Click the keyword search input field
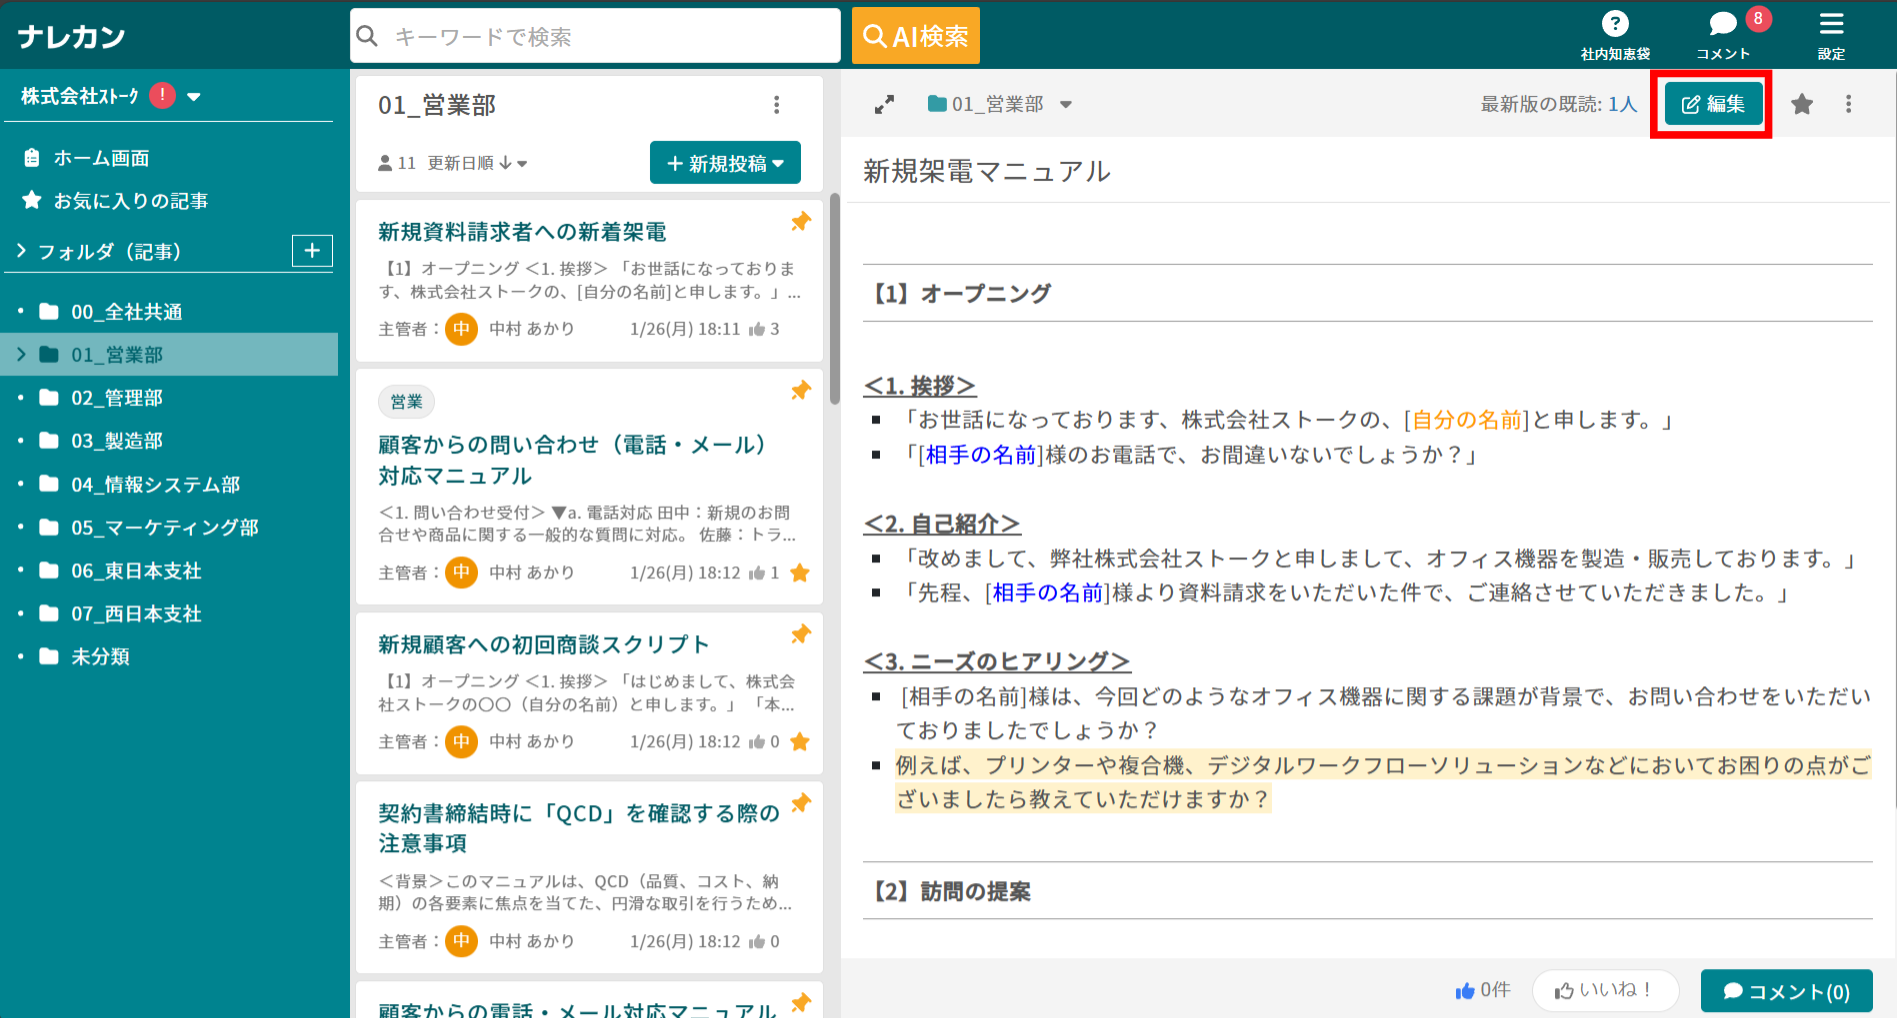This screenshot has width=1897, height=1018. tap(594, 35)
